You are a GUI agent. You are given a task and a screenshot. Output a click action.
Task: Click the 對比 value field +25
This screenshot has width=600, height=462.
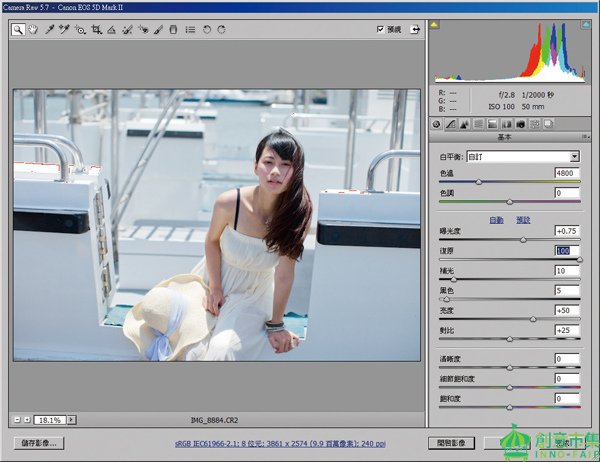(567, 330)
